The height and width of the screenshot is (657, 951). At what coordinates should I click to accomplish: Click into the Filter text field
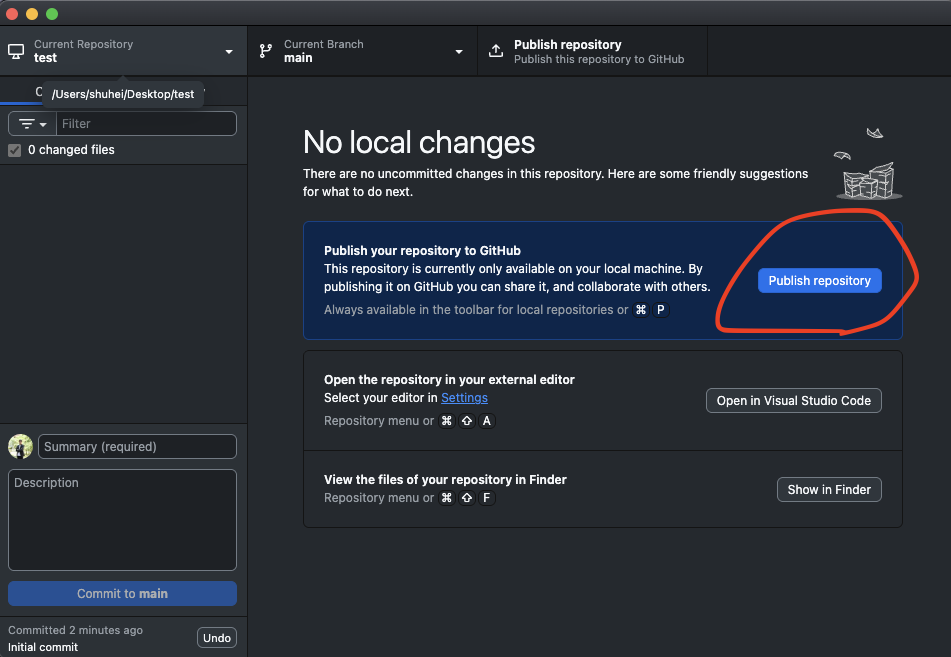coord(146,124)
